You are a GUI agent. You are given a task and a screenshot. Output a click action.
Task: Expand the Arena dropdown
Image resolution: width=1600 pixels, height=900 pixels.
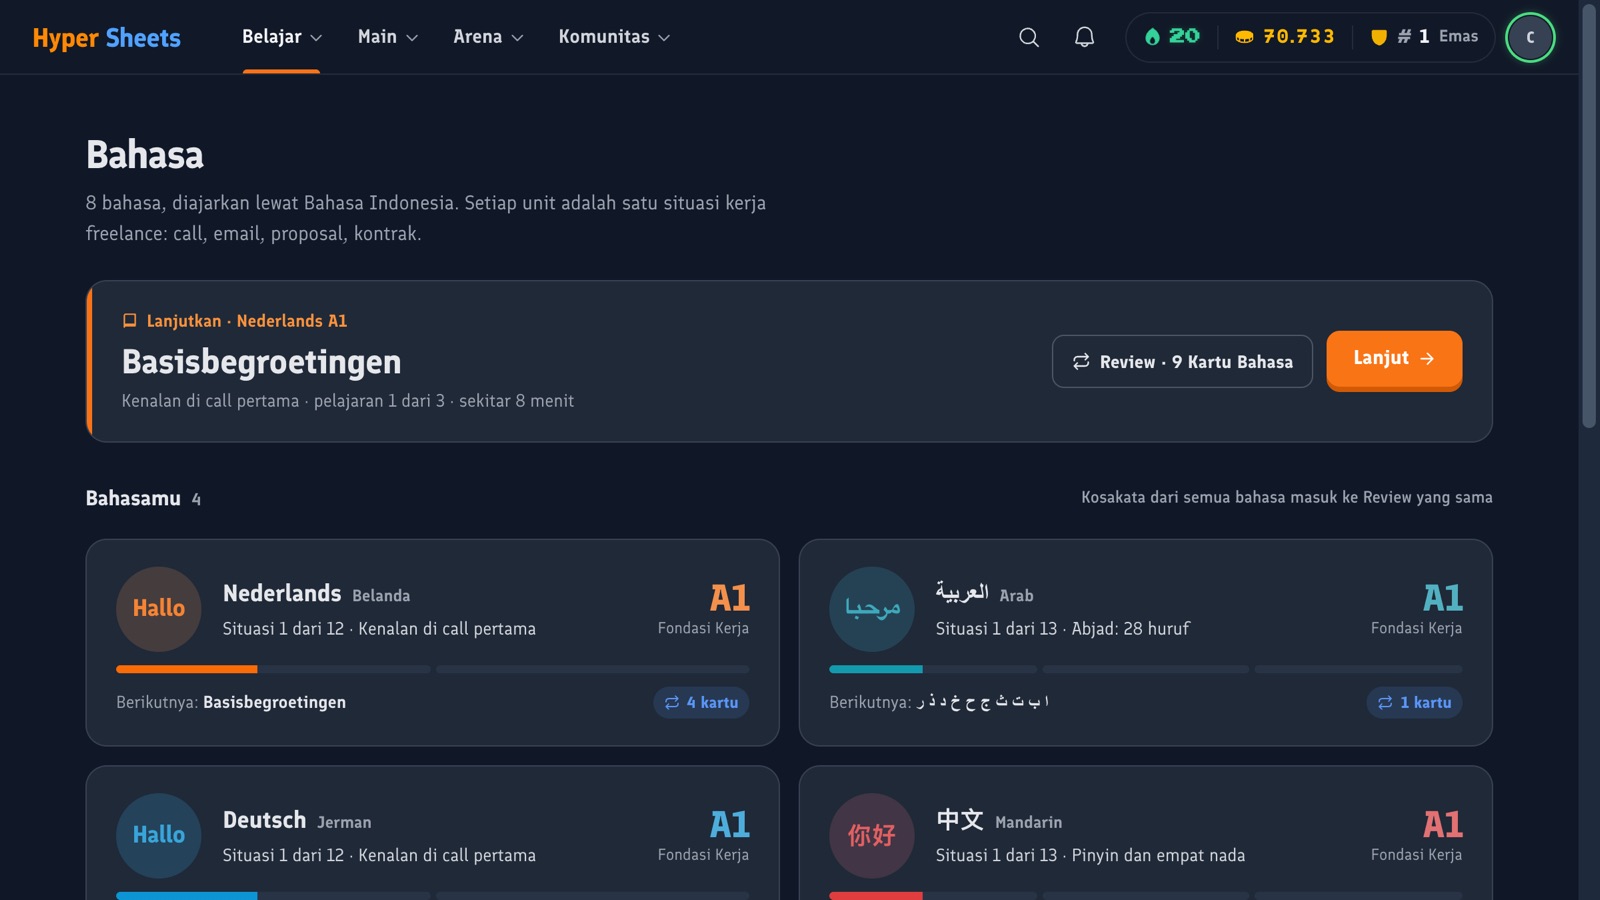click(488, 37)
